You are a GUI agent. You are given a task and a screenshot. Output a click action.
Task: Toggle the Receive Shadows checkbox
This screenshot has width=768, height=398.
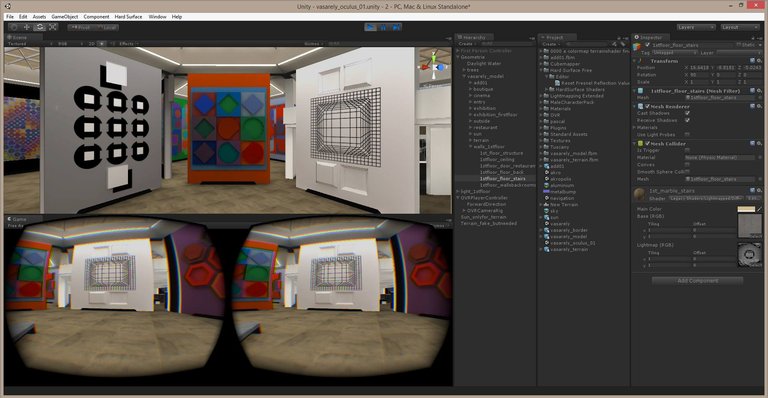(x=687, y=120)
